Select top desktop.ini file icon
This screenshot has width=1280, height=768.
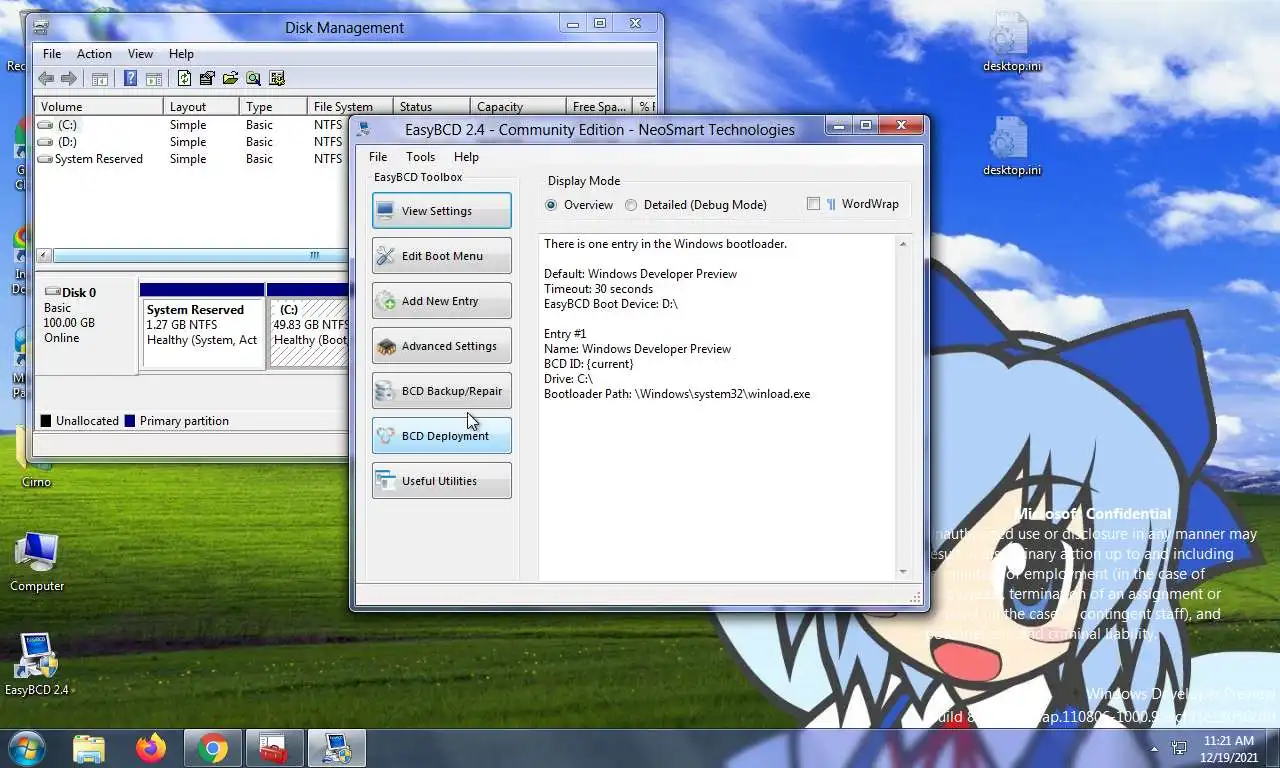(1011, 42)
